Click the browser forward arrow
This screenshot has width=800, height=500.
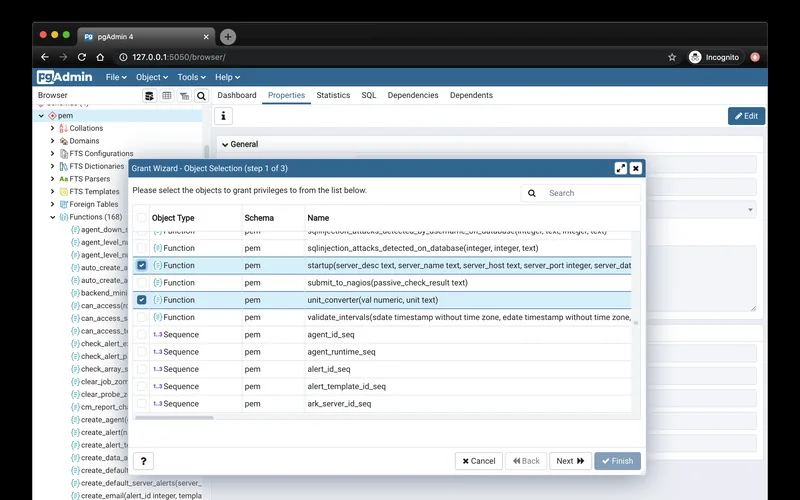point(63,57)
